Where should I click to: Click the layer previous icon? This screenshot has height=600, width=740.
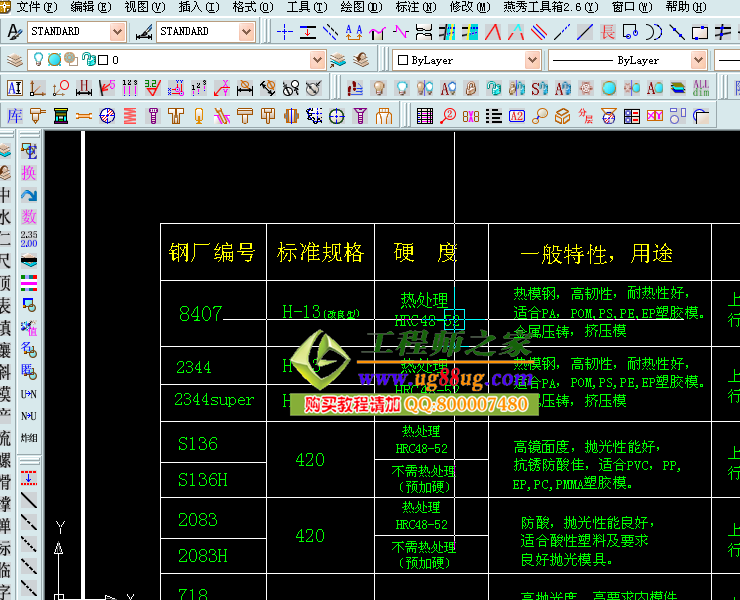click(x=361, y=60)
